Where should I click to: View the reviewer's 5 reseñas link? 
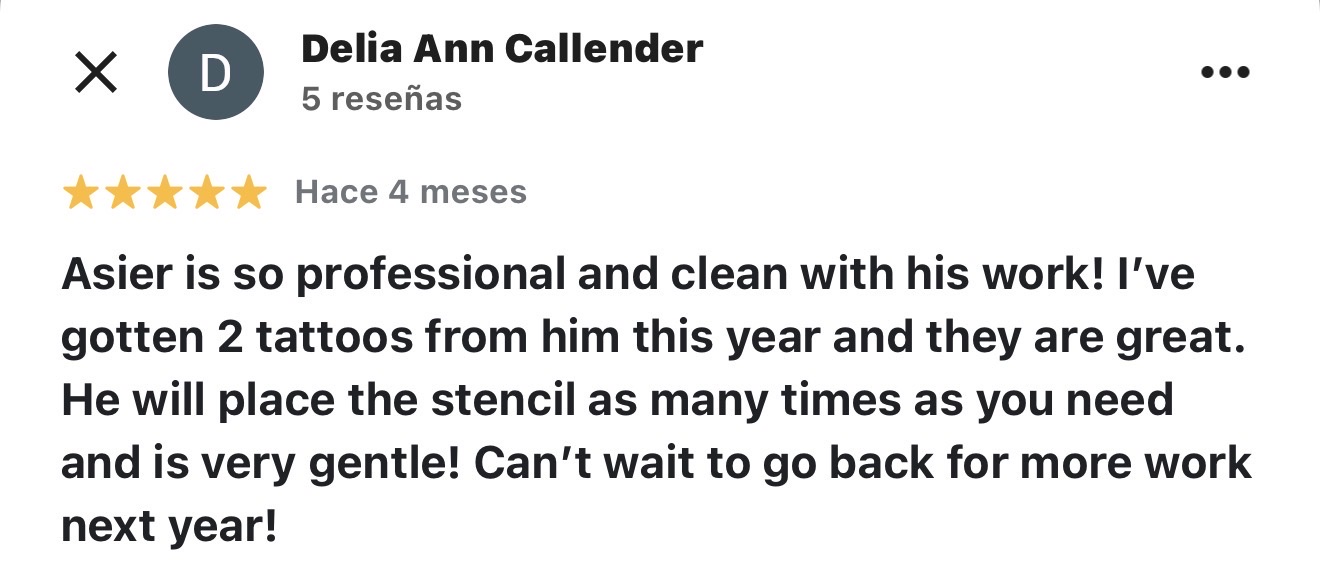380,98
